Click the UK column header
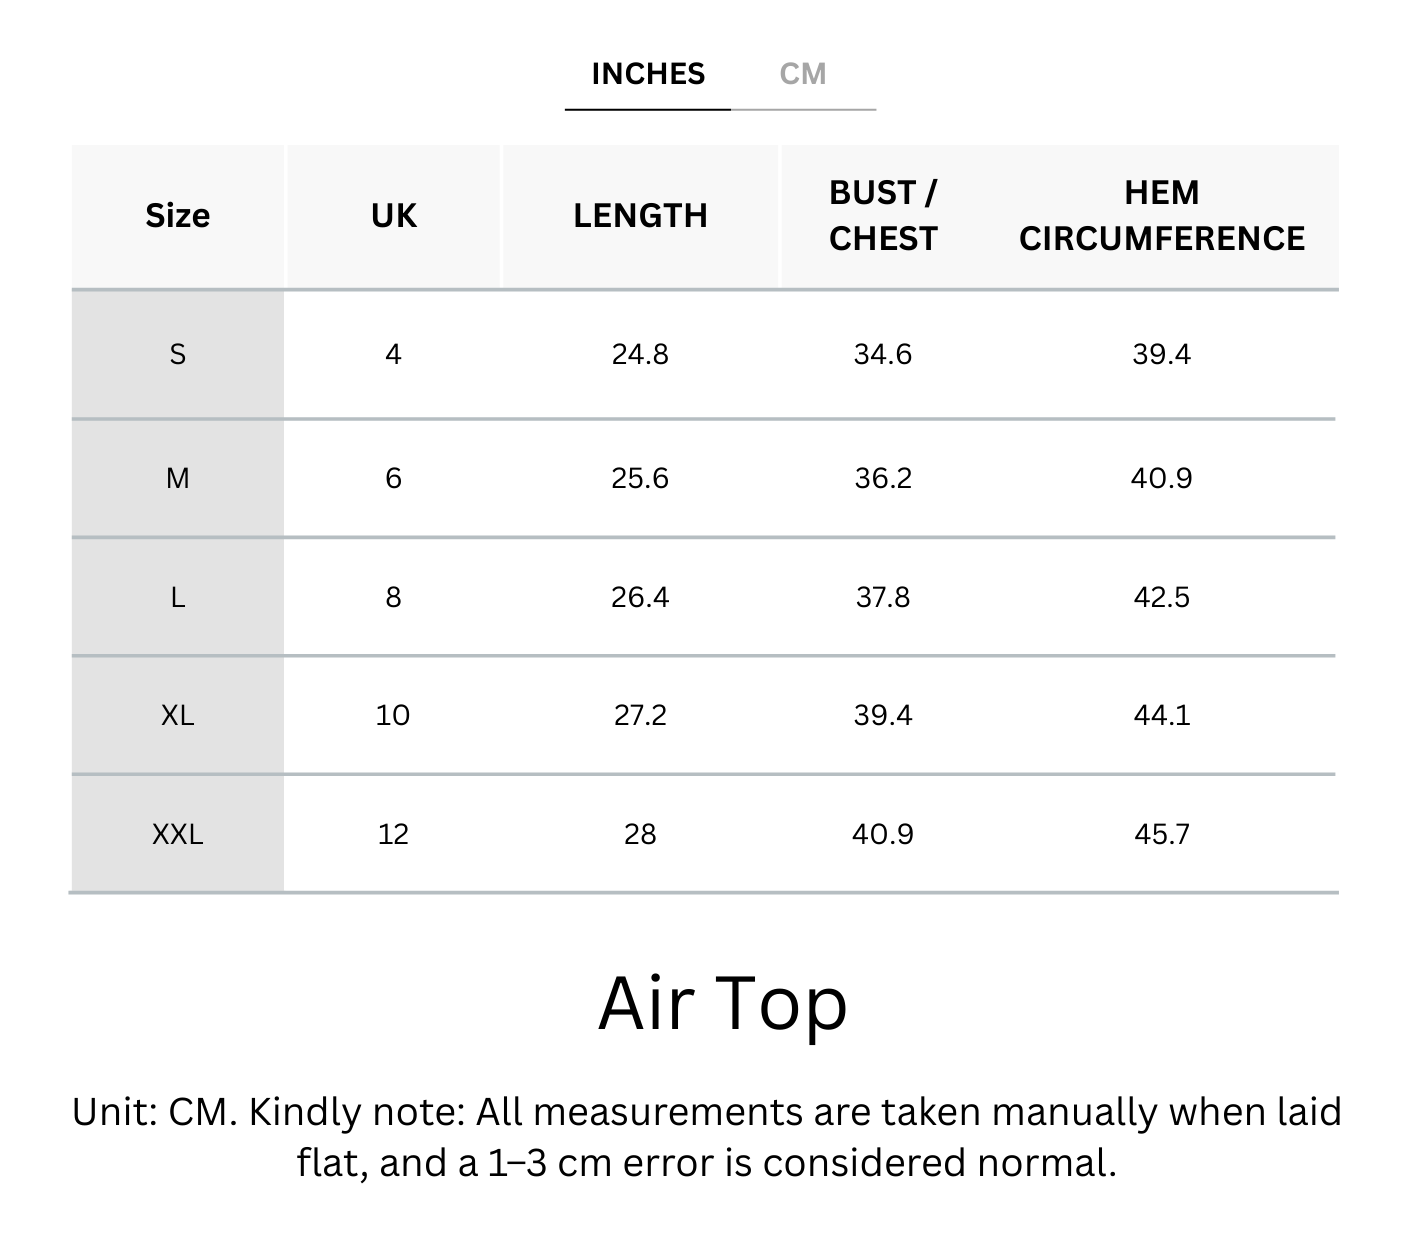The height and width of the screenshot is (1240, 1414). pyautogui.click(x=393, y=216)
